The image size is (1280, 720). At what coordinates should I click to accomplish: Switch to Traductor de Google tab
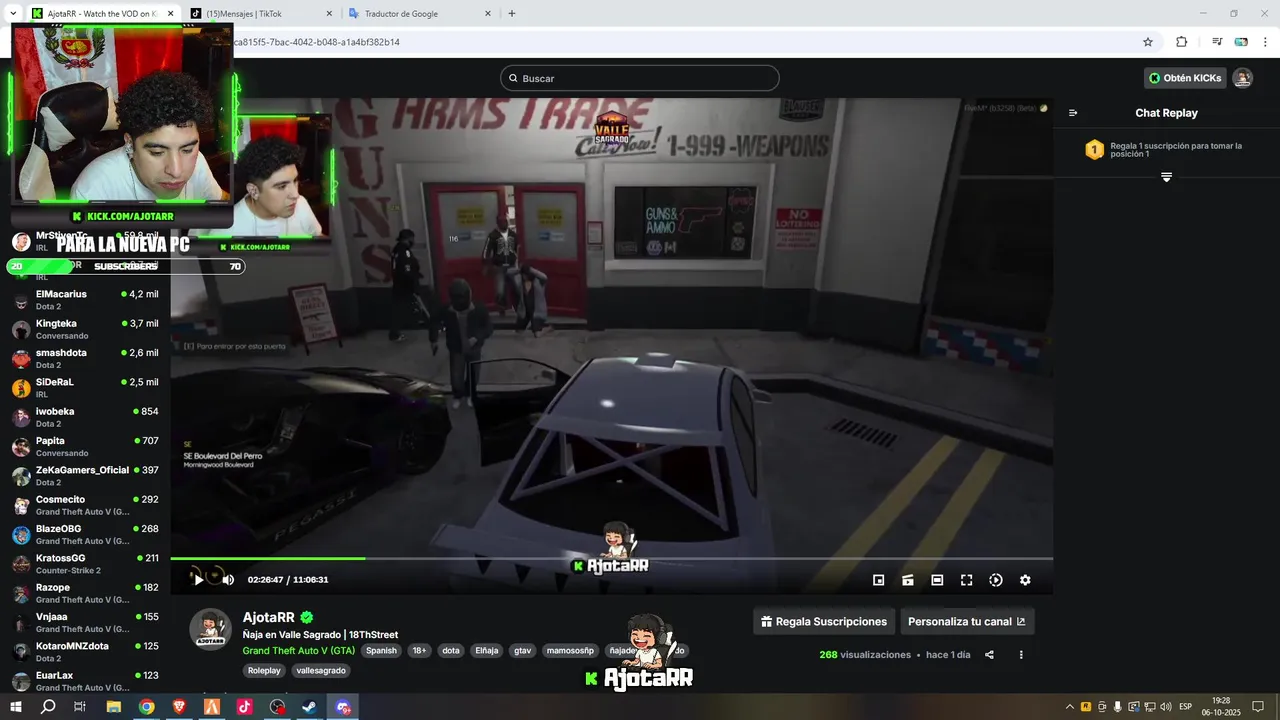point(420,14)
